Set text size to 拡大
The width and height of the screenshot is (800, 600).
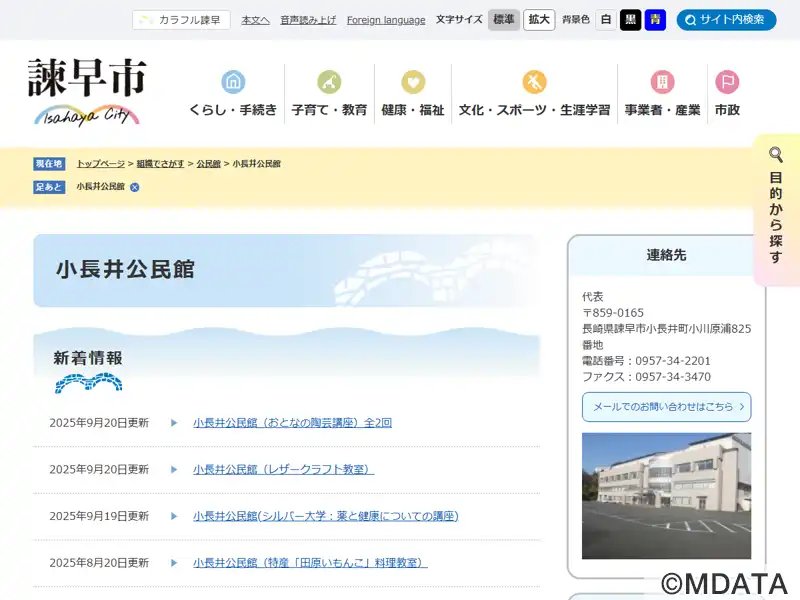(x=539, y=20)
